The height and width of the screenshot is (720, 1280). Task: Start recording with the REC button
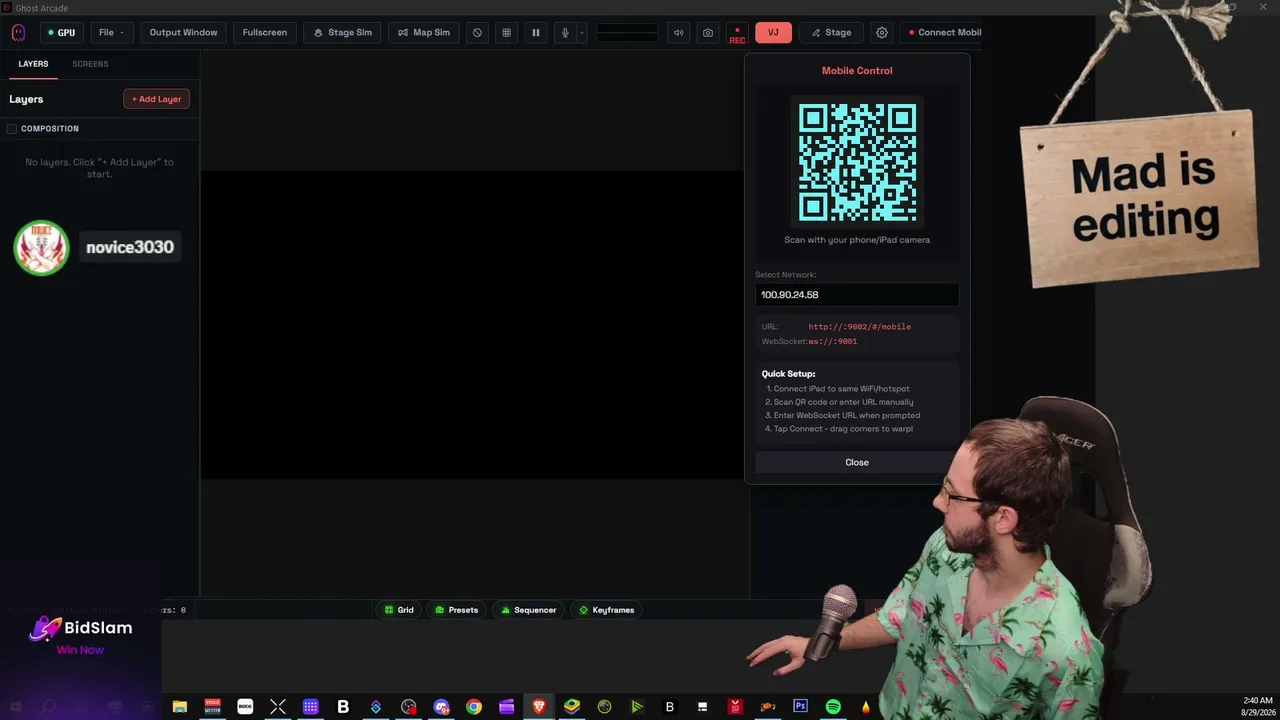pyautogui.click(x=737, y=34)
